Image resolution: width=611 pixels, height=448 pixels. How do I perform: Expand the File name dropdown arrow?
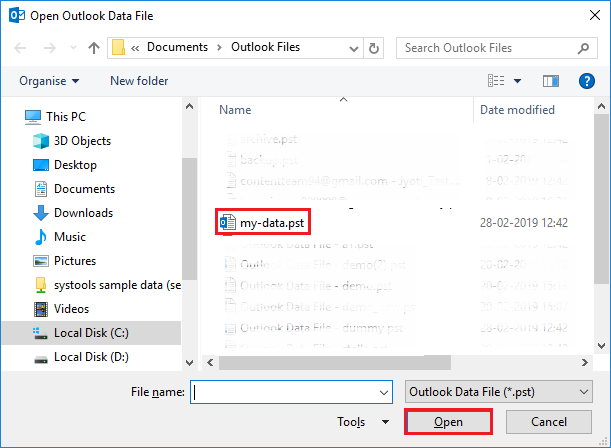[384, 393]
